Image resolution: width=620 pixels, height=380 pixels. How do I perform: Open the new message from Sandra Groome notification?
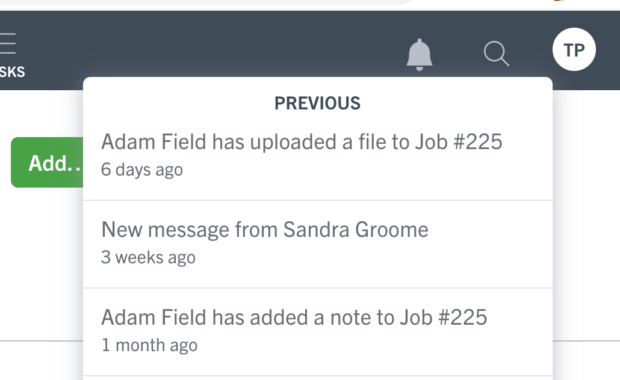(x=318, y=244)
